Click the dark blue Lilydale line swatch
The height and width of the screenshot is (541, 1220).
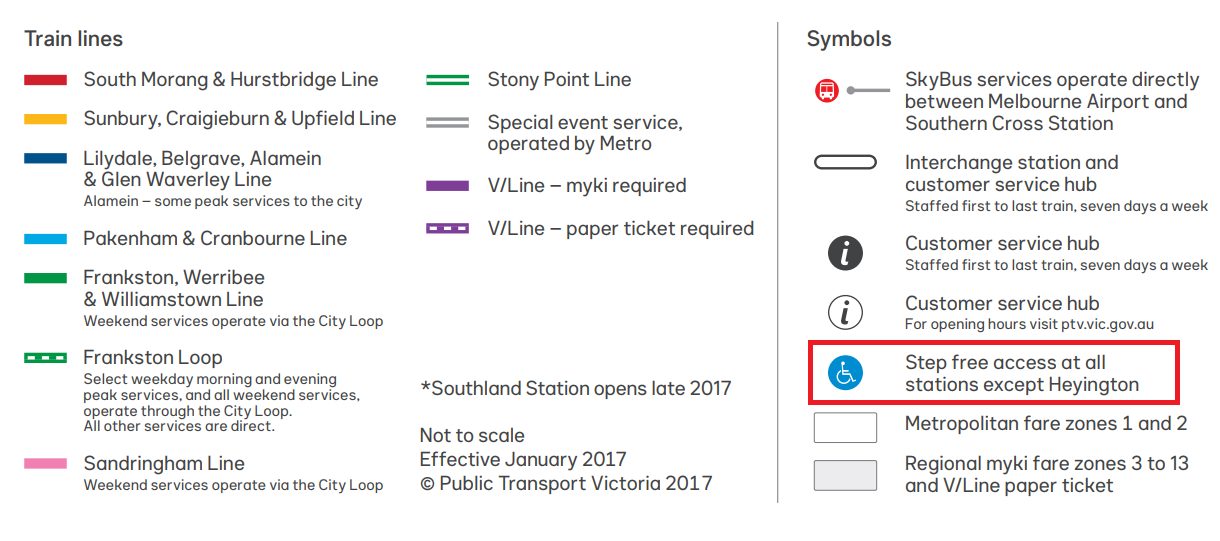coord(46,158)
